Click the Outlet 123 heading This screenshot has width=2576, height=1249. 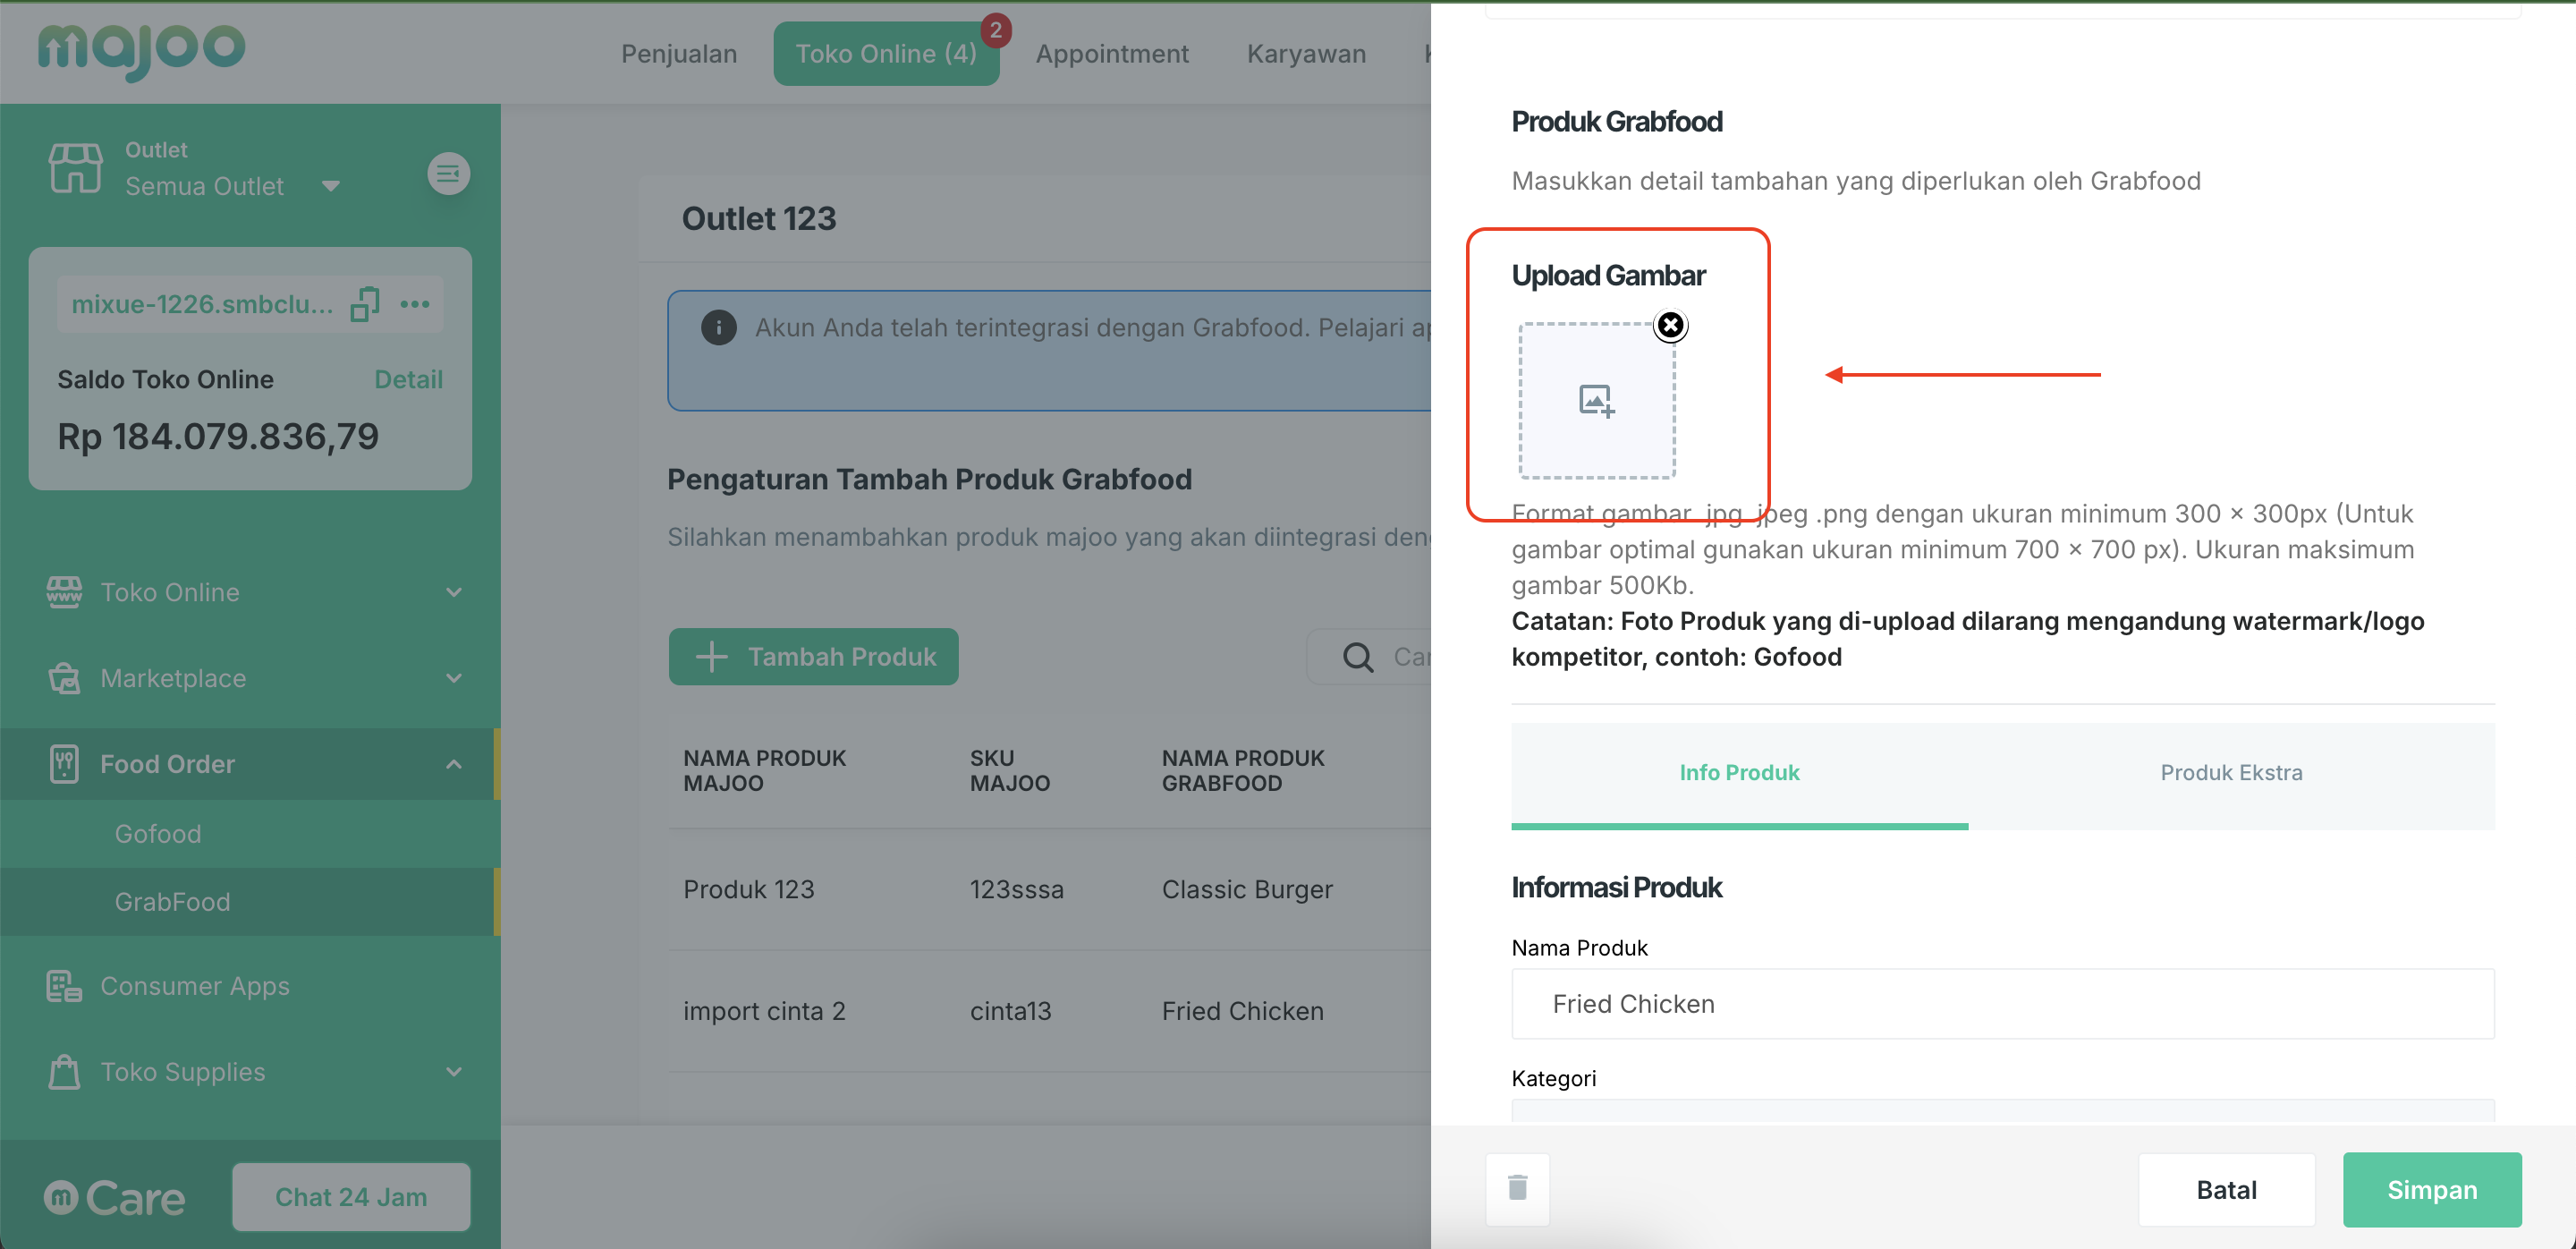tap(758, 219)
